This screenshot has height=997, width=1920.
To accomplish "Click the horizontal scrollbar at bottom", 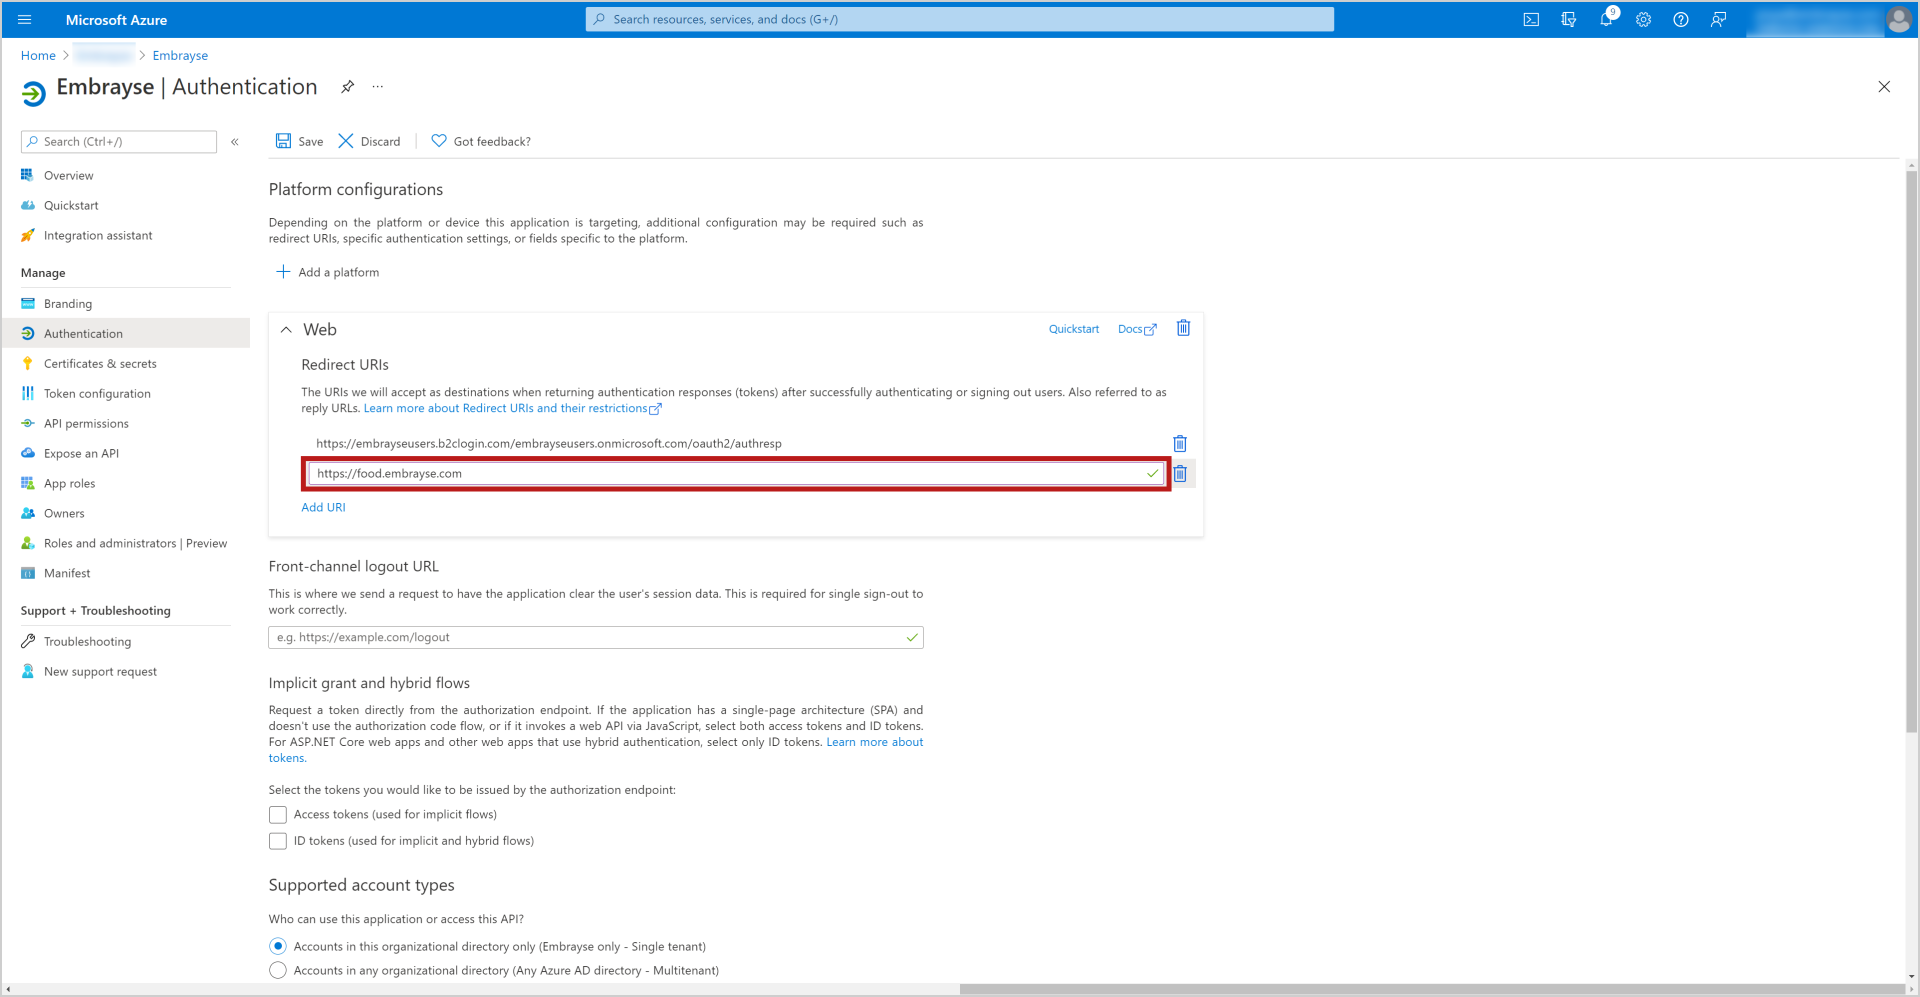I will point(1430,989).
